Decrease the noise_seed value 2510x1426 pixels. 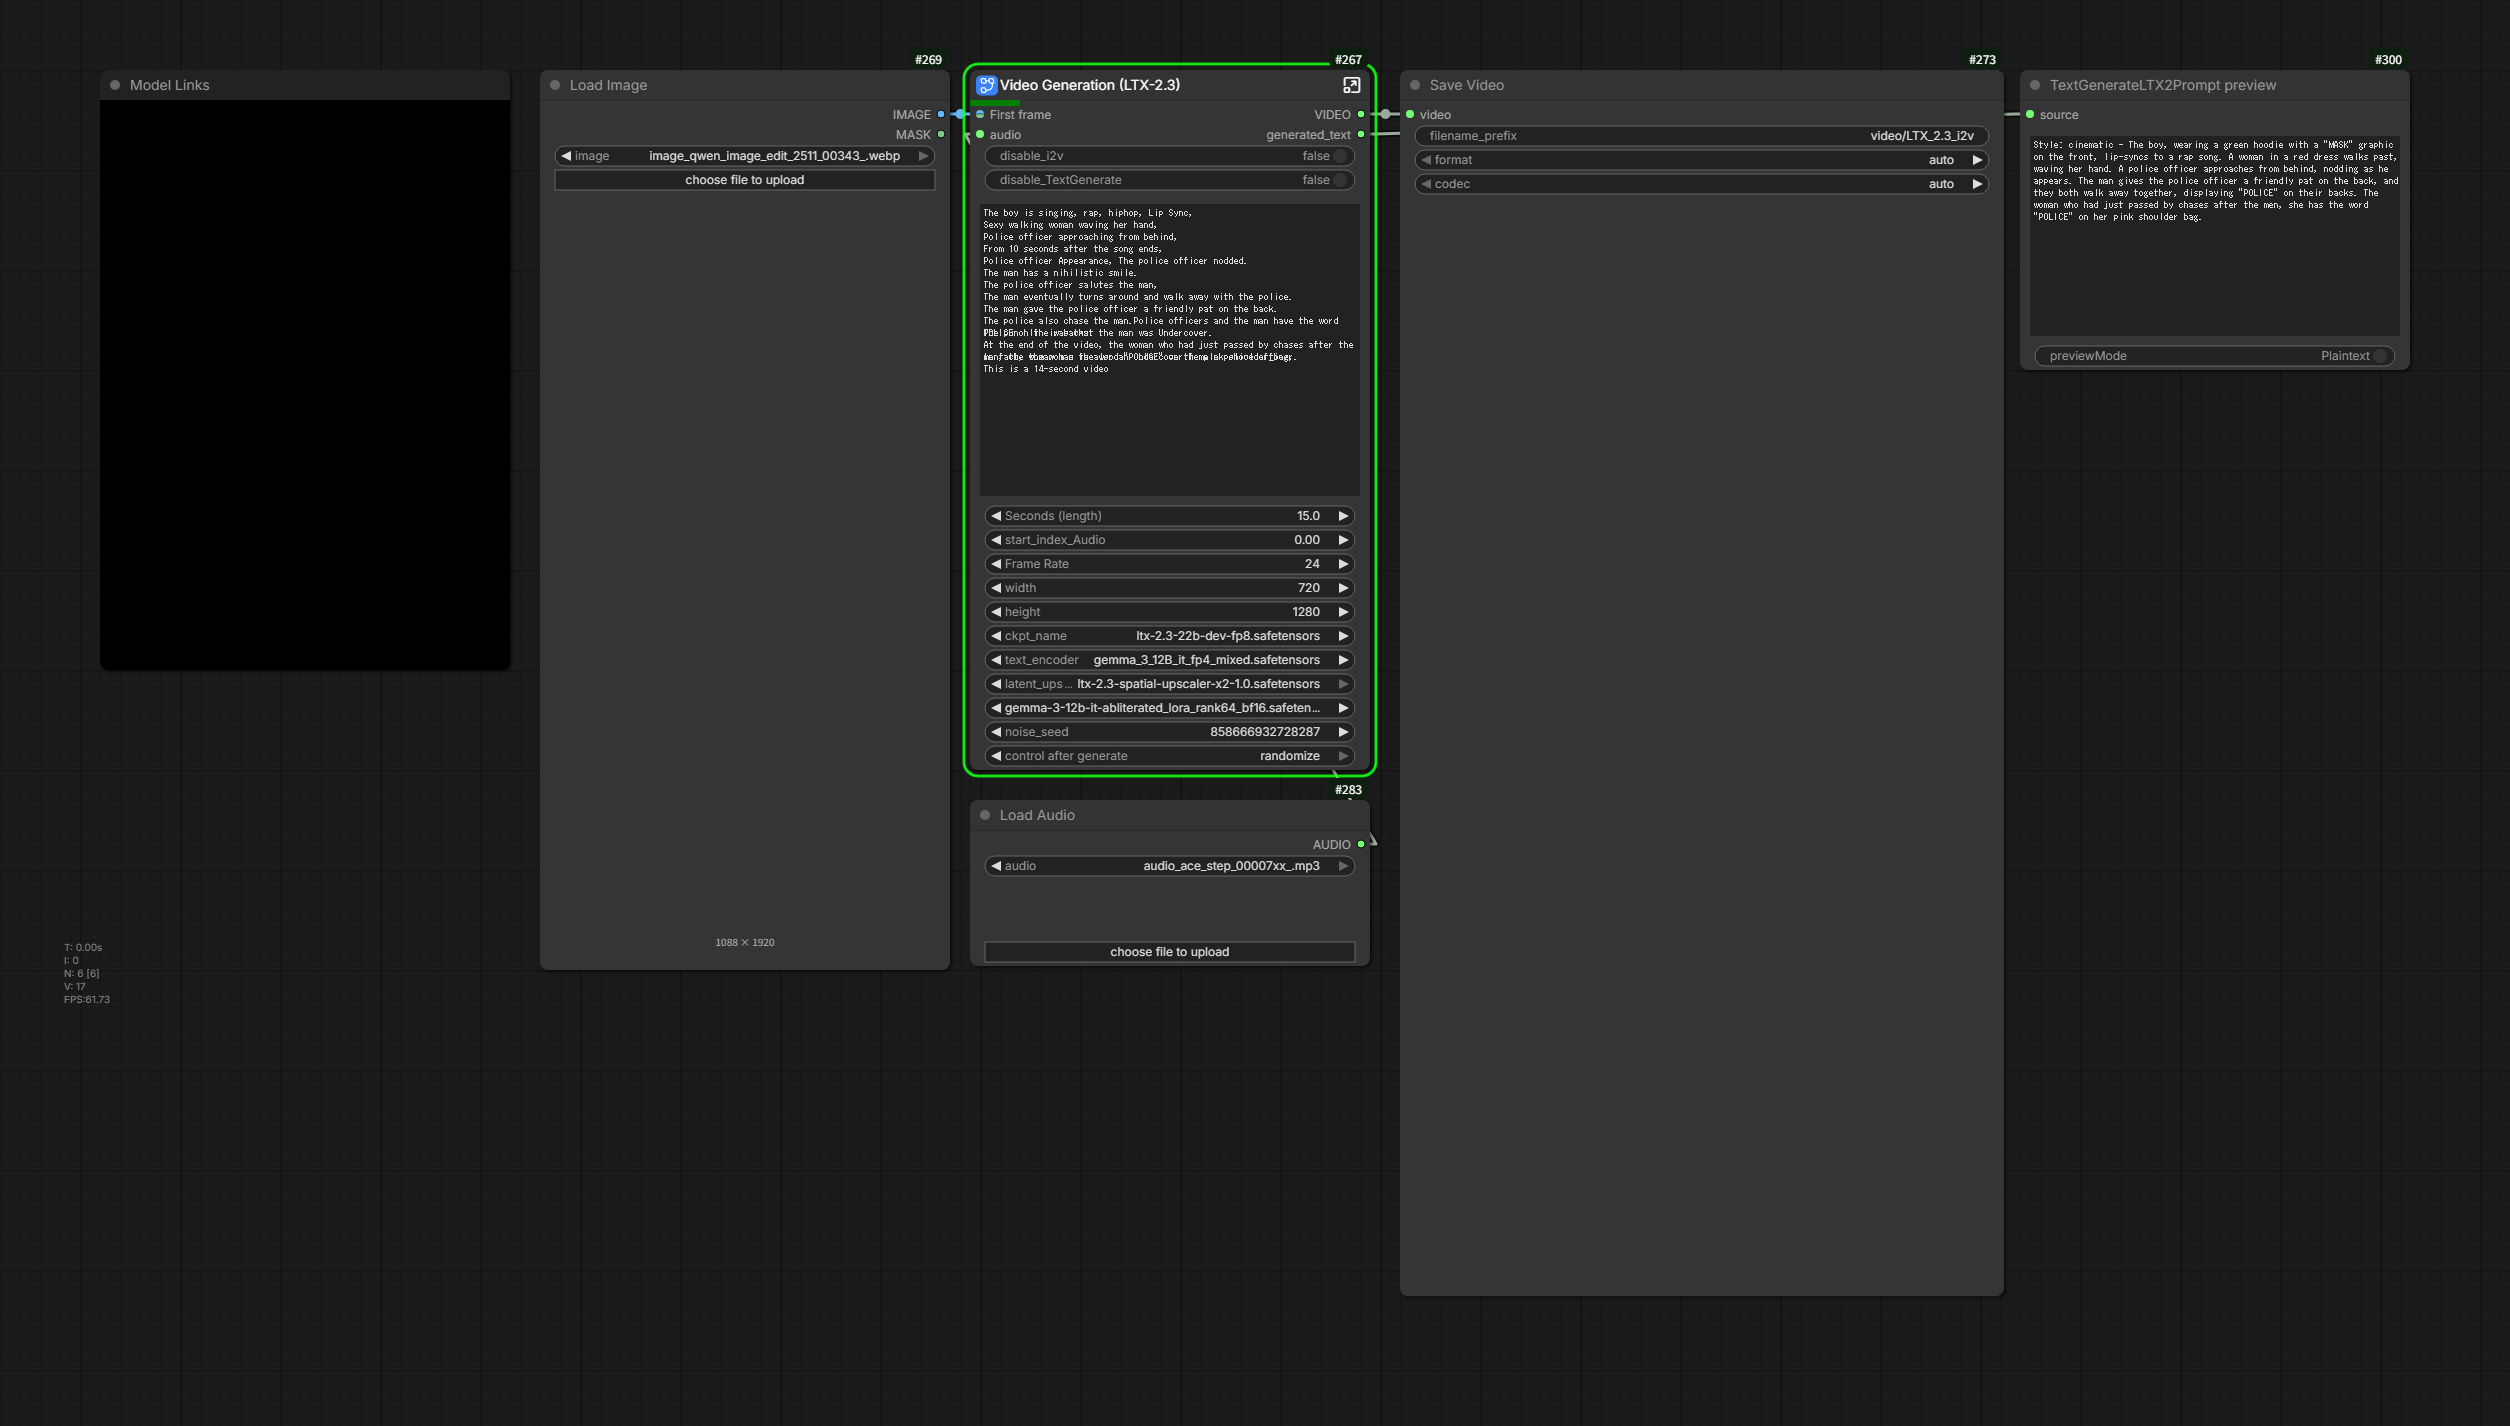pyautogui.click(x=996, y=732)
